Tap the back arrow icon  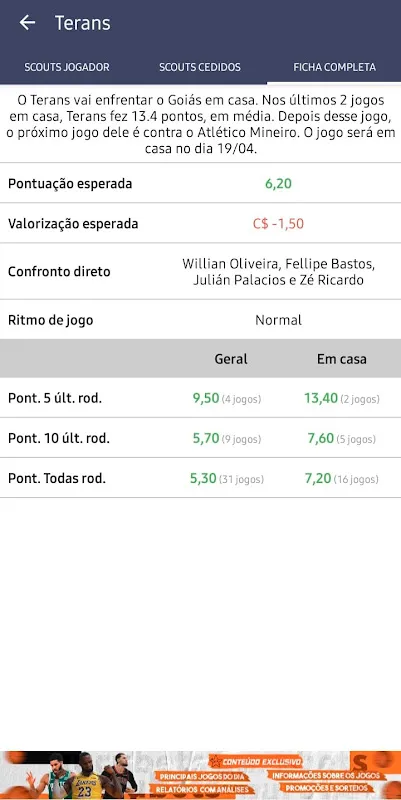pos(27,22)
